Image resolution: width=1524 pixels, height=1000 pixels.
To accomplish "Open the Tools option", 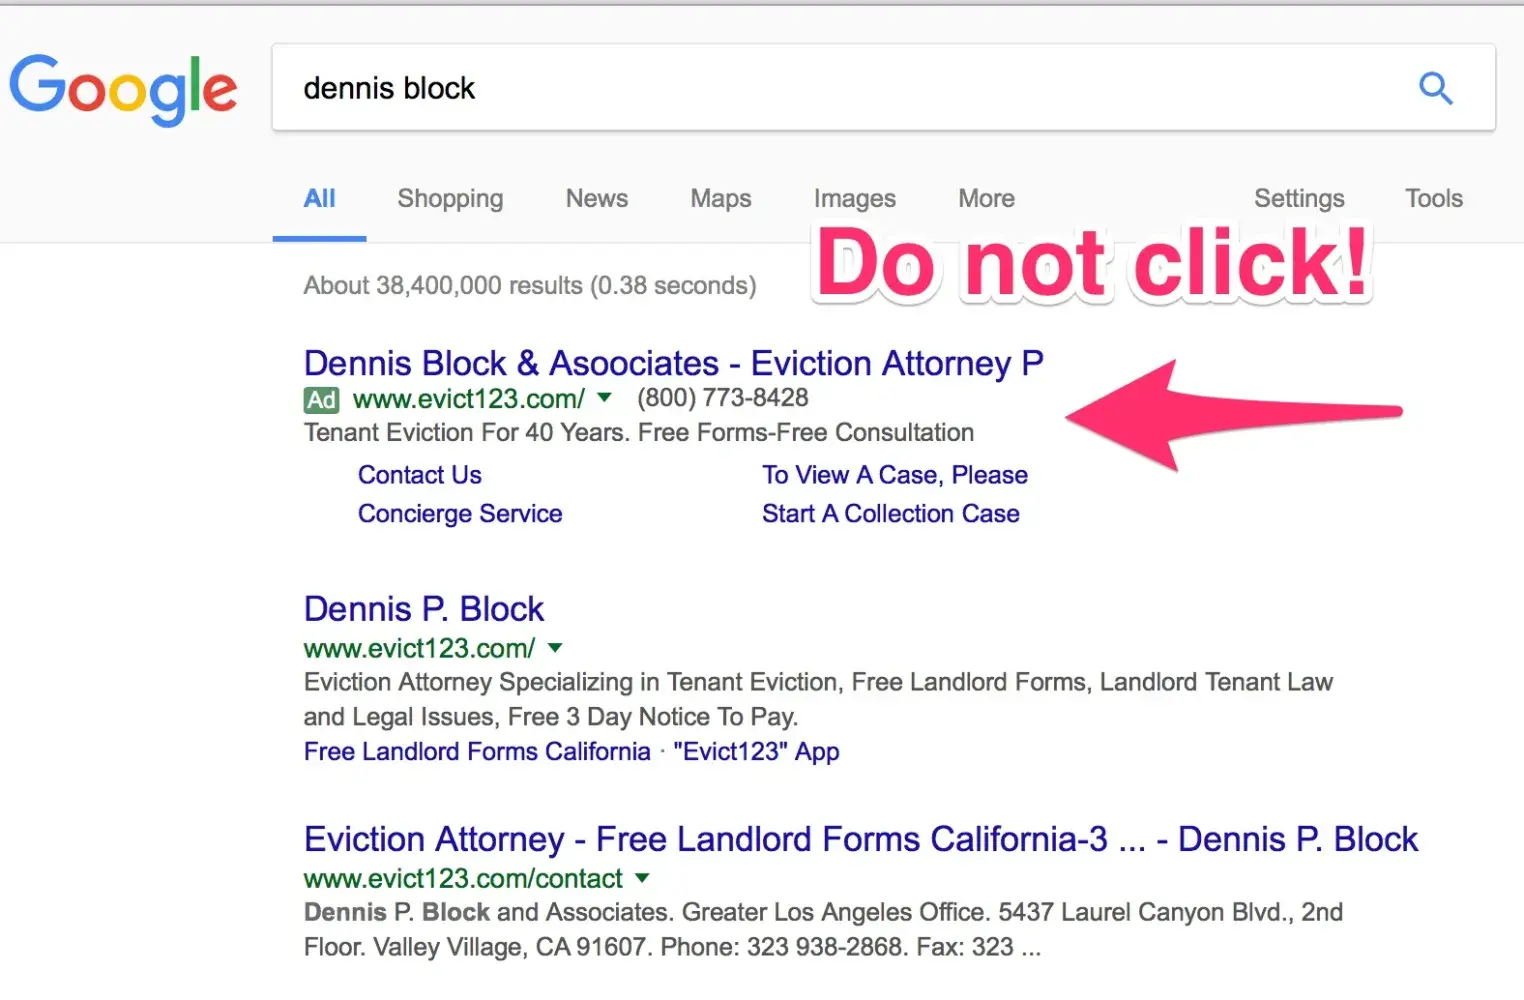I will coord(1433,198).
